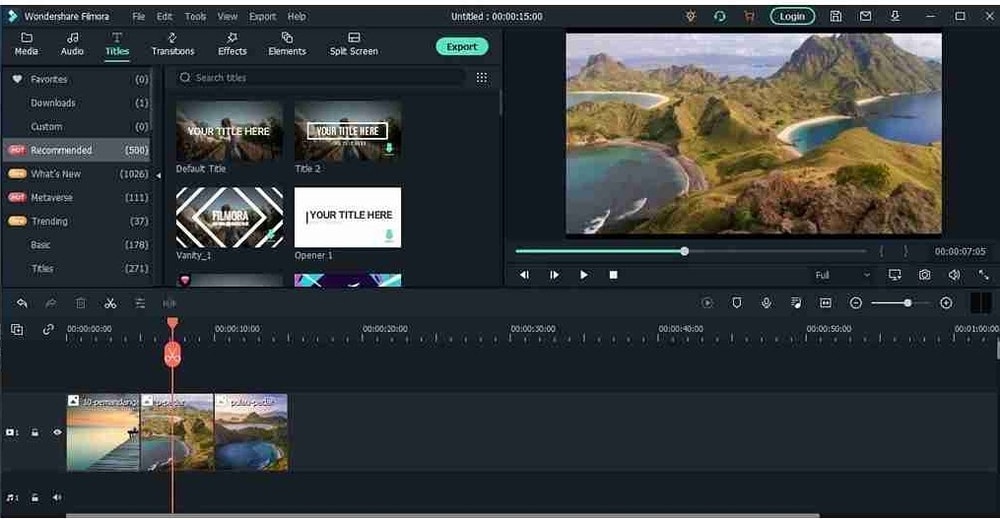1000x519 pixels.
Task: Open the Edit menu
Action: point(165,17)
